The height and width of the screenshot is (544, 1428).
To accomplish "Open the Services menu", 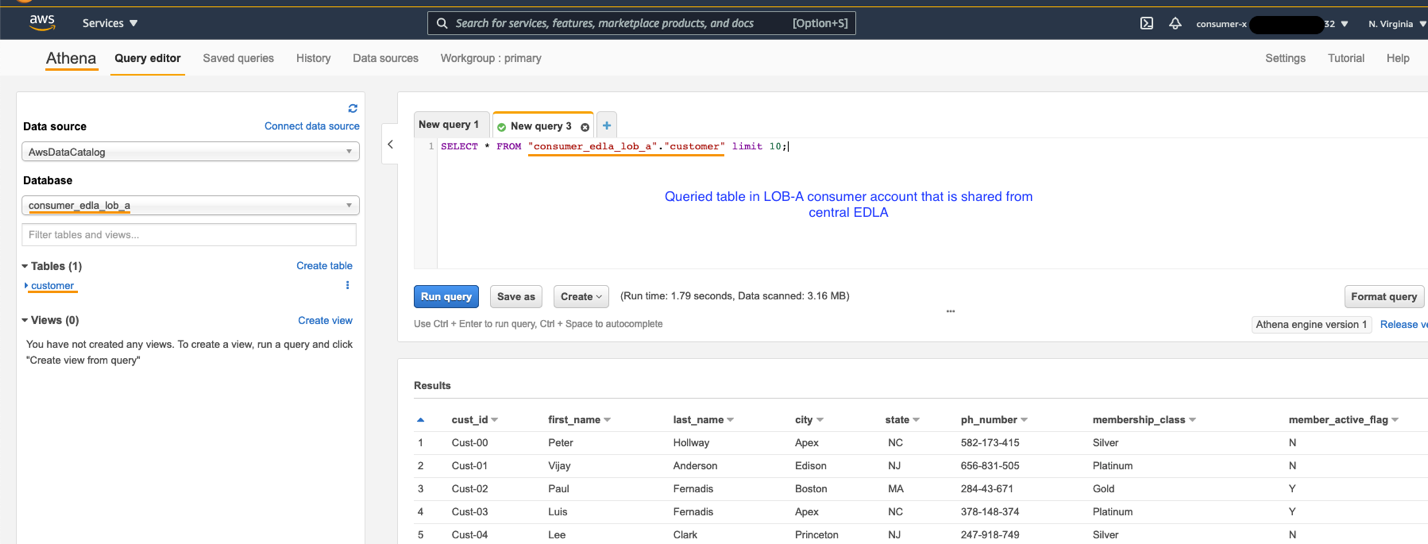I will [110, 23].
